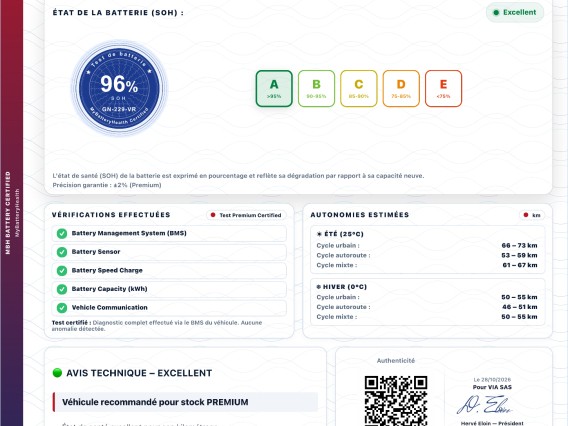This screenshot has height=426, width=568.
Task: Click the snowflake icon beside HIVER (0°C)
Action: [x=319, y=287]
